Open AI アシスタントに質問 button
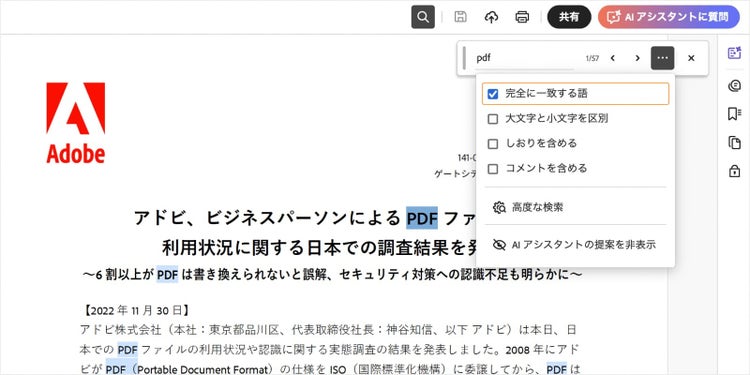750x375 pixels. point(669,17)
